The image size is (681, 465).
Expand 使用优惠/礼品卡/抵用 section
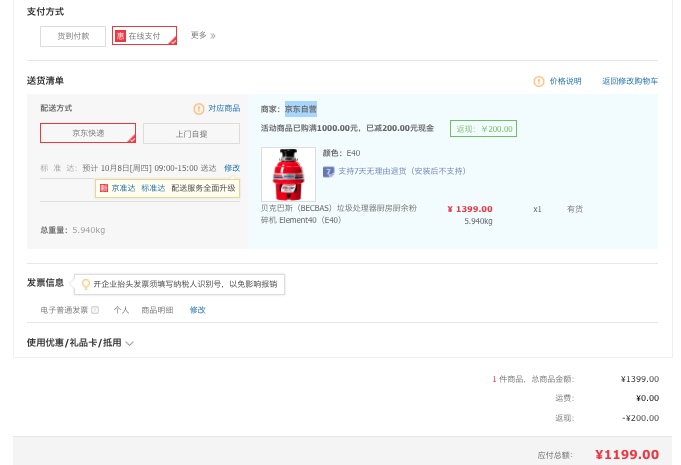click(80, 343)
